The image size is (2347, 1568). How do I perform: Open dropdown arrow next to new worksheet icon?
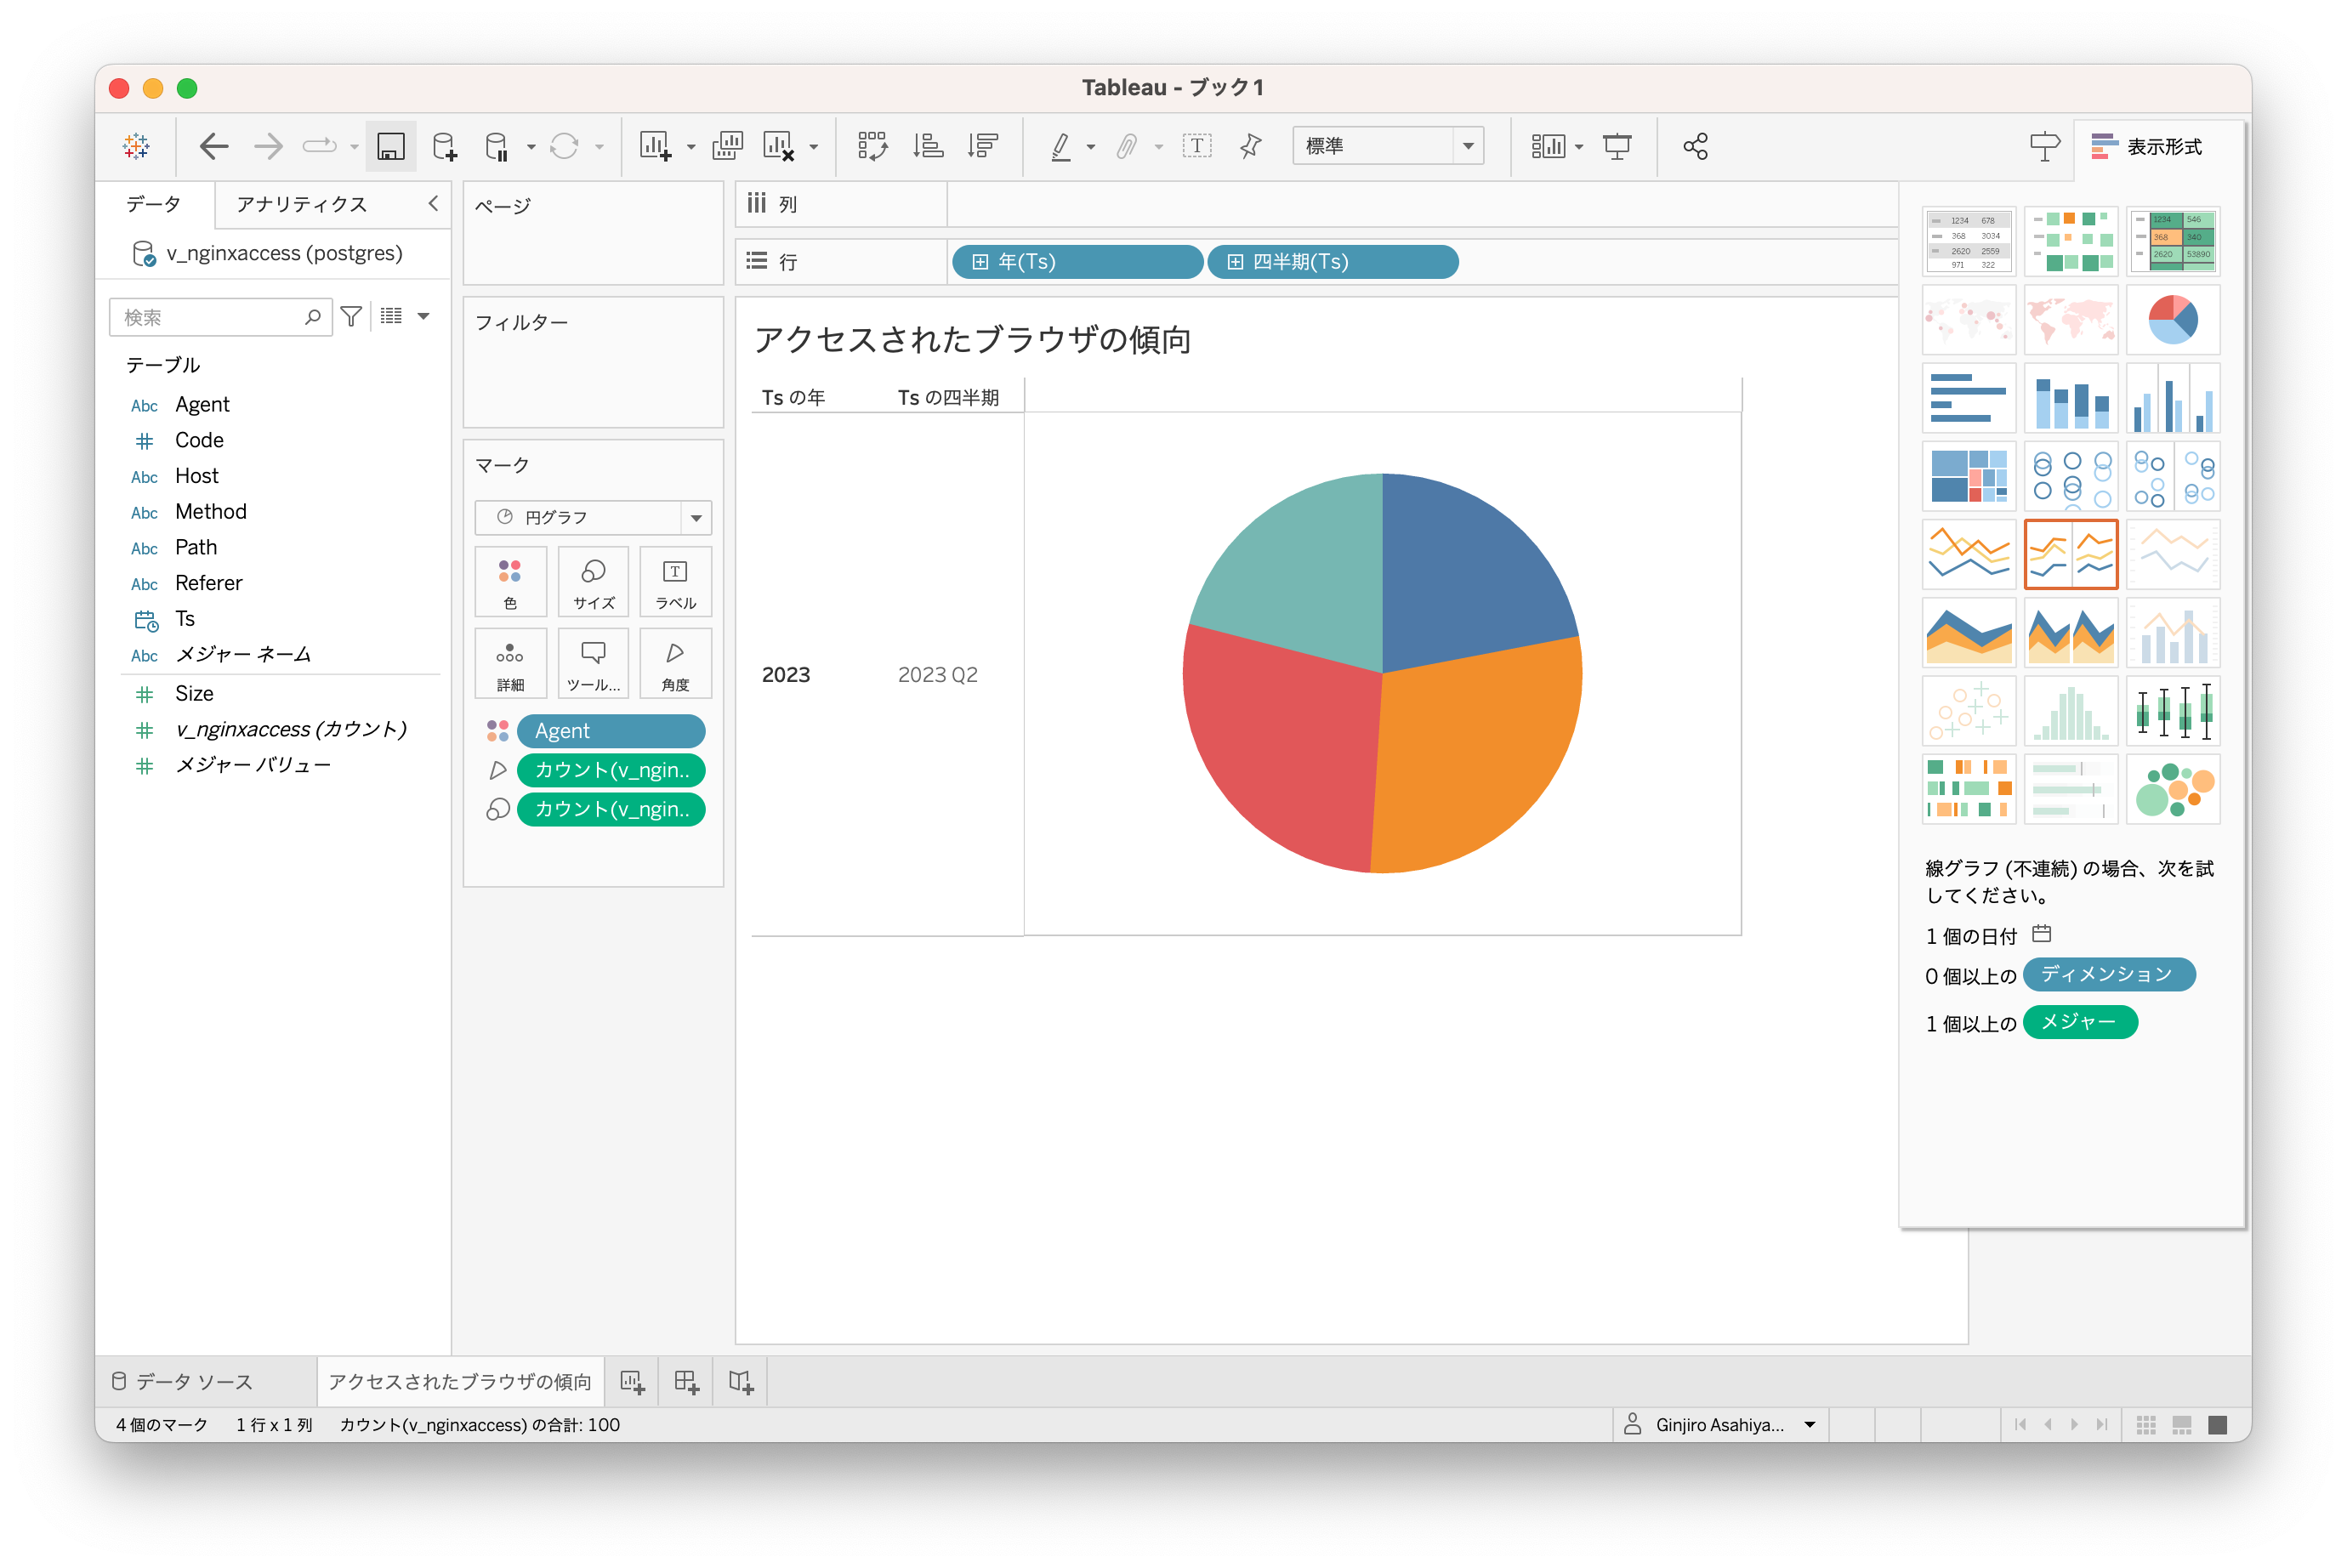tap(691, 148)
